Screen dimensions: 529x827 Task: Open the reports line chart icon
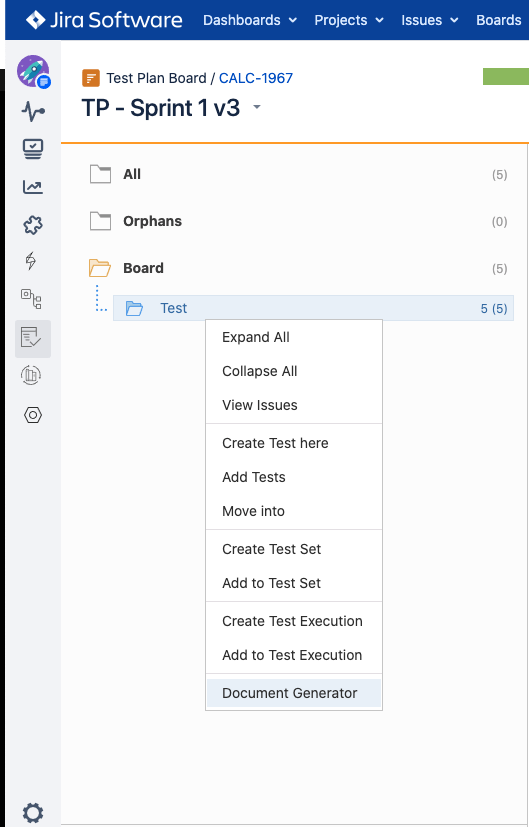(33, 187)
